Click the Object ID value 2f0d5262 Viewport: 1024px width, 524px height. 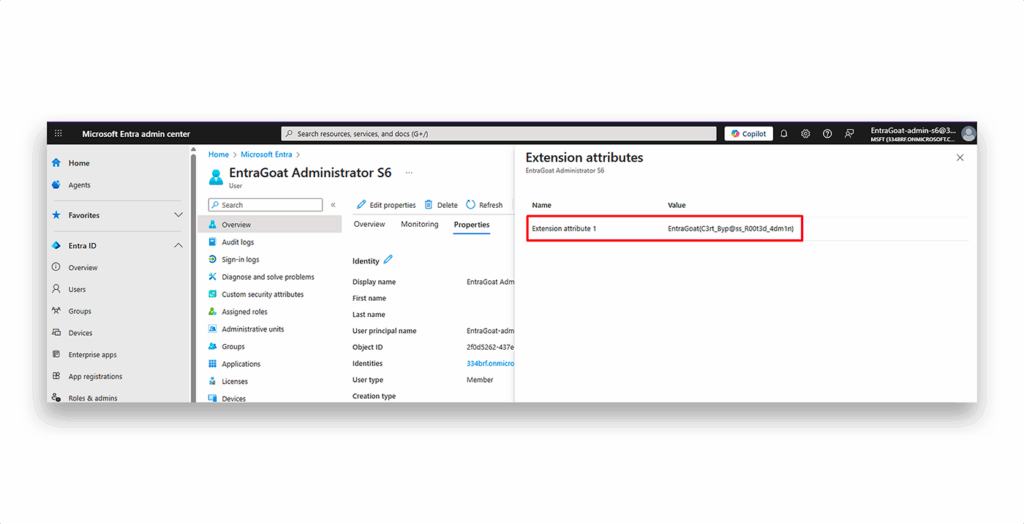[490, 347]
